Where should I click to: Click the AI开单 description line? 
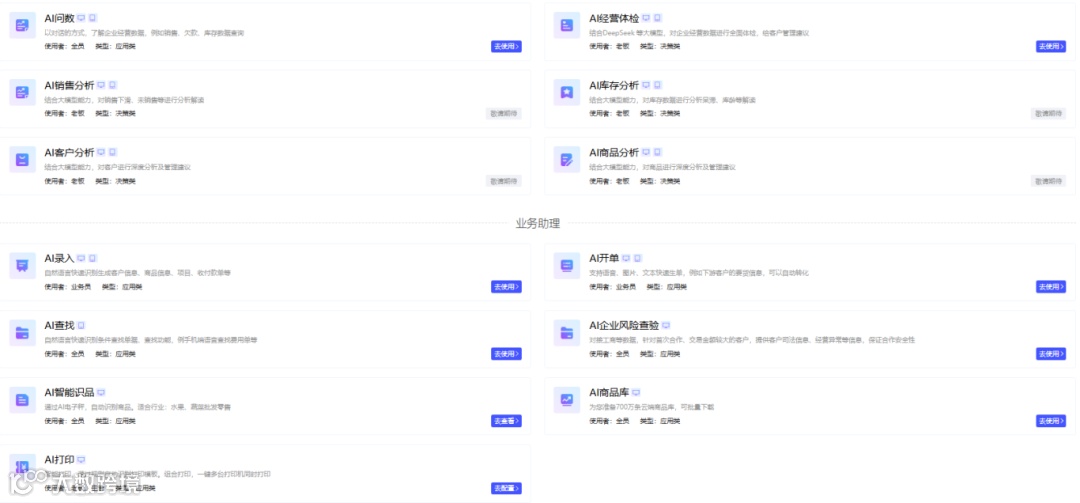[x=698, y=274]
